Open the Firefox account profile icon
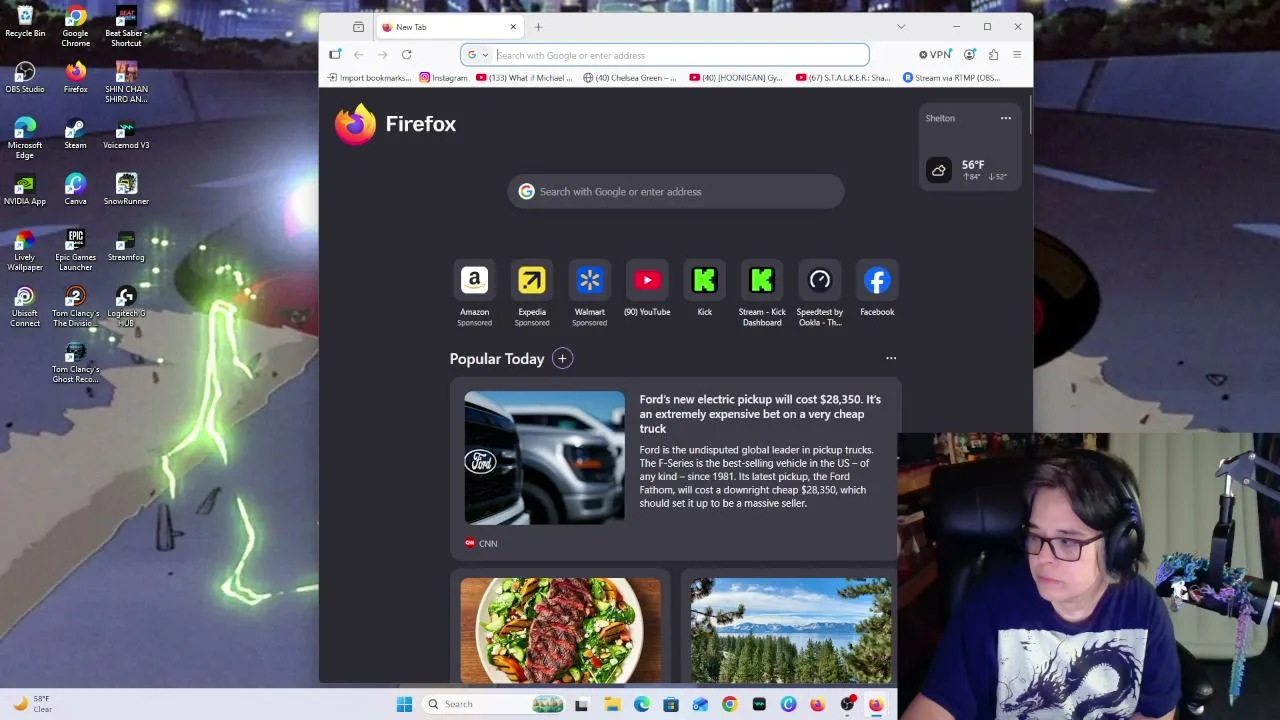The image size is (1280, 720). coord(969,55)
